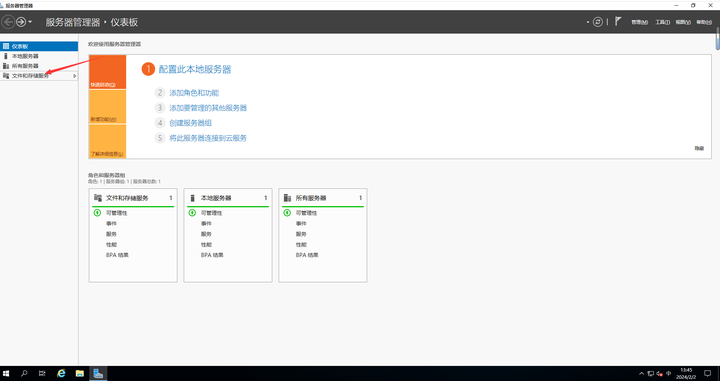The height and width of the screenshot is (381, 720).
Task: Click 服务 in 本地服务器 tile
Action: (206, 234)
